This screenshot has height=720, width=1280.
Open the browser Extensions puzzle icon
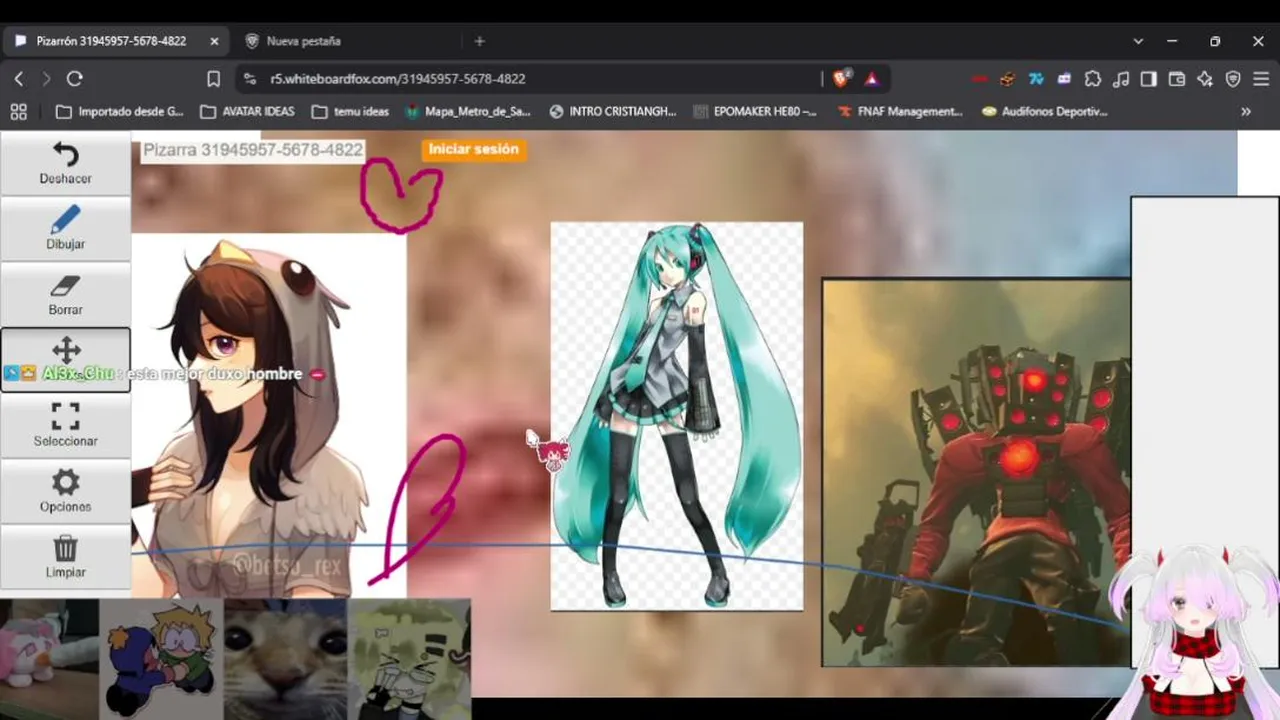[x=1093, y=78]
